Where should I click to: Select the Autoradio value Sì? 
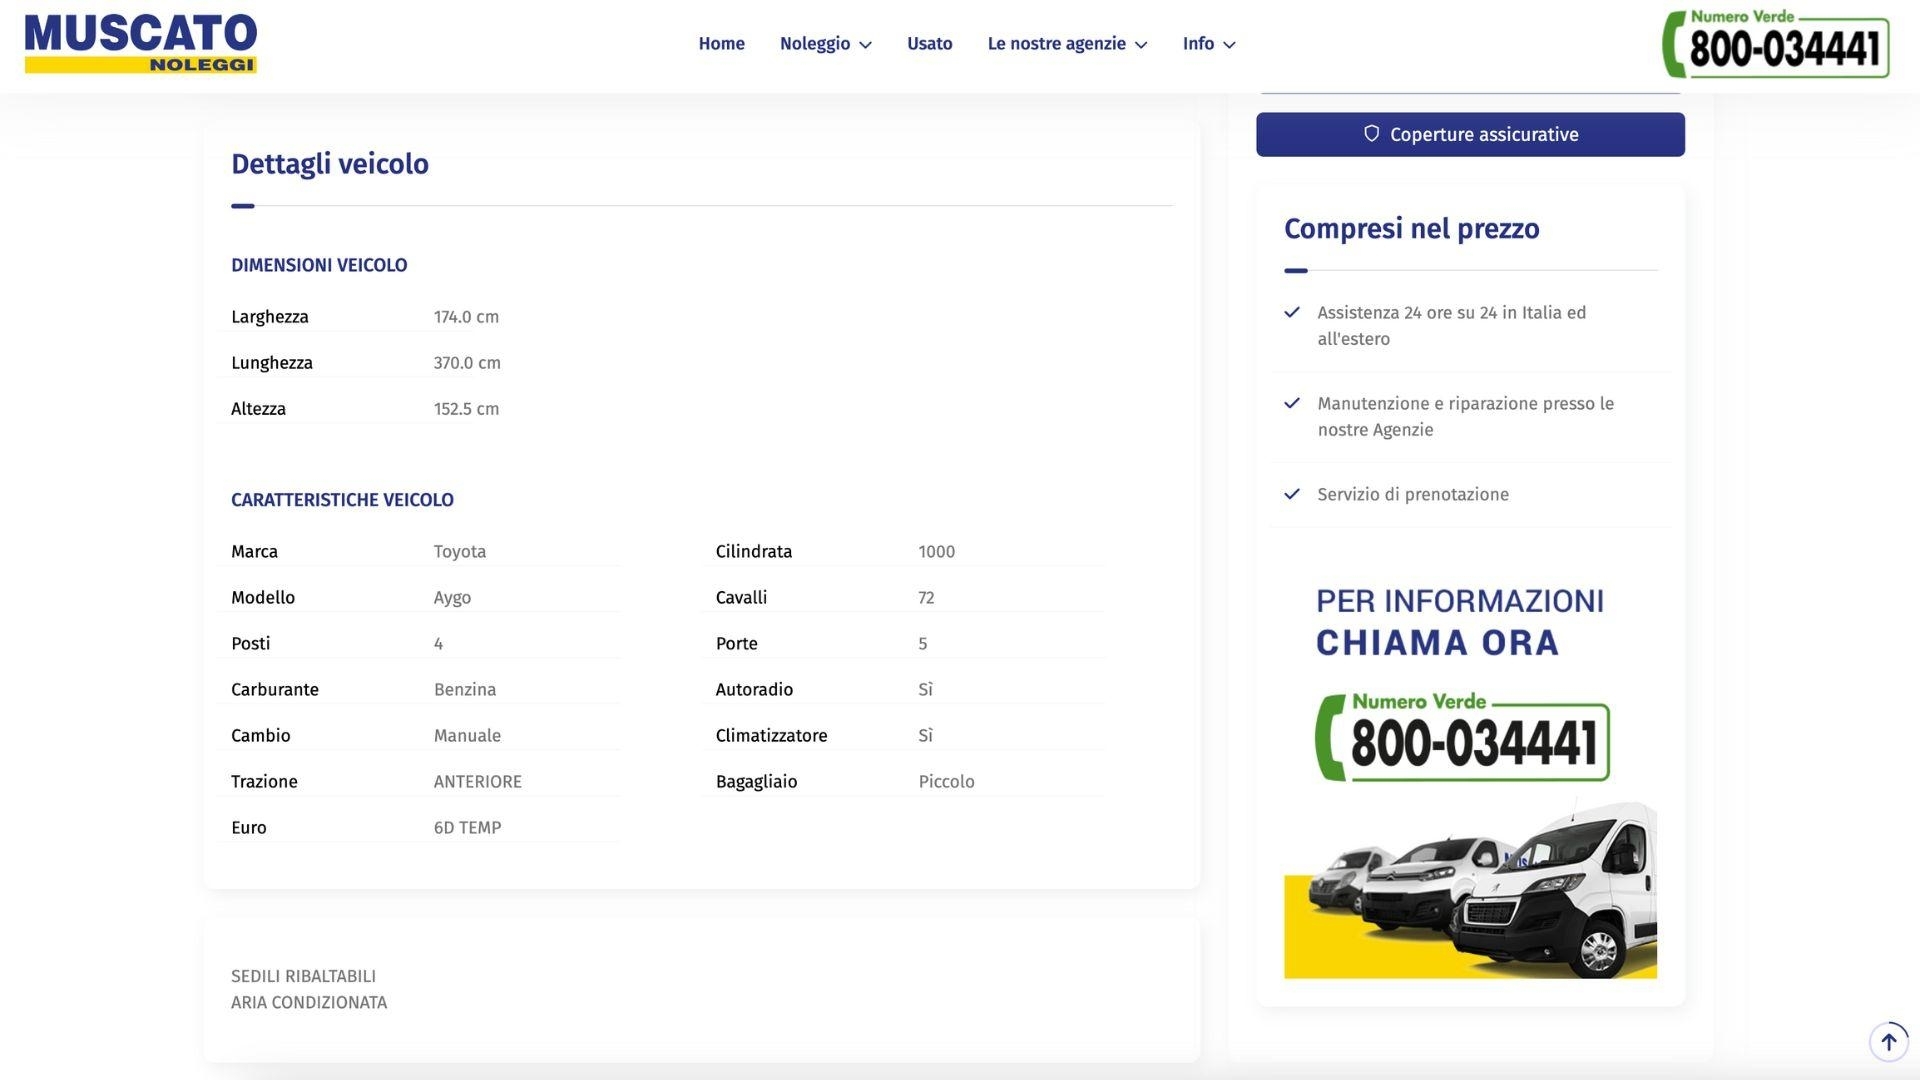click(x=926, y=690)
